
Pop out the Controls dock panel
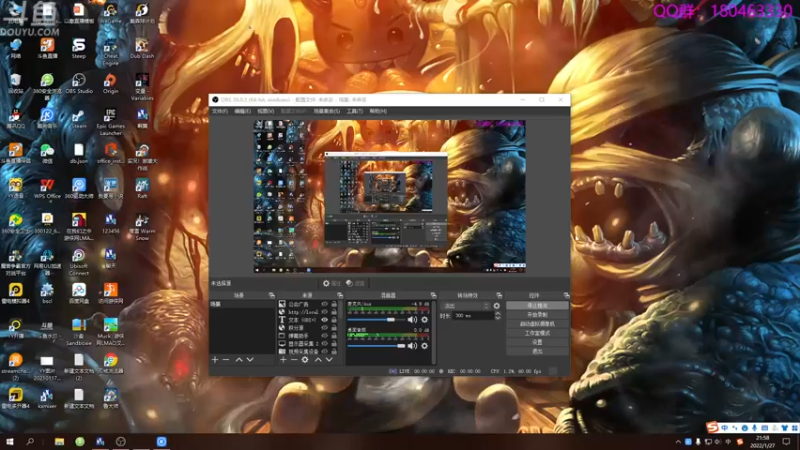click(x=566, y=295)
